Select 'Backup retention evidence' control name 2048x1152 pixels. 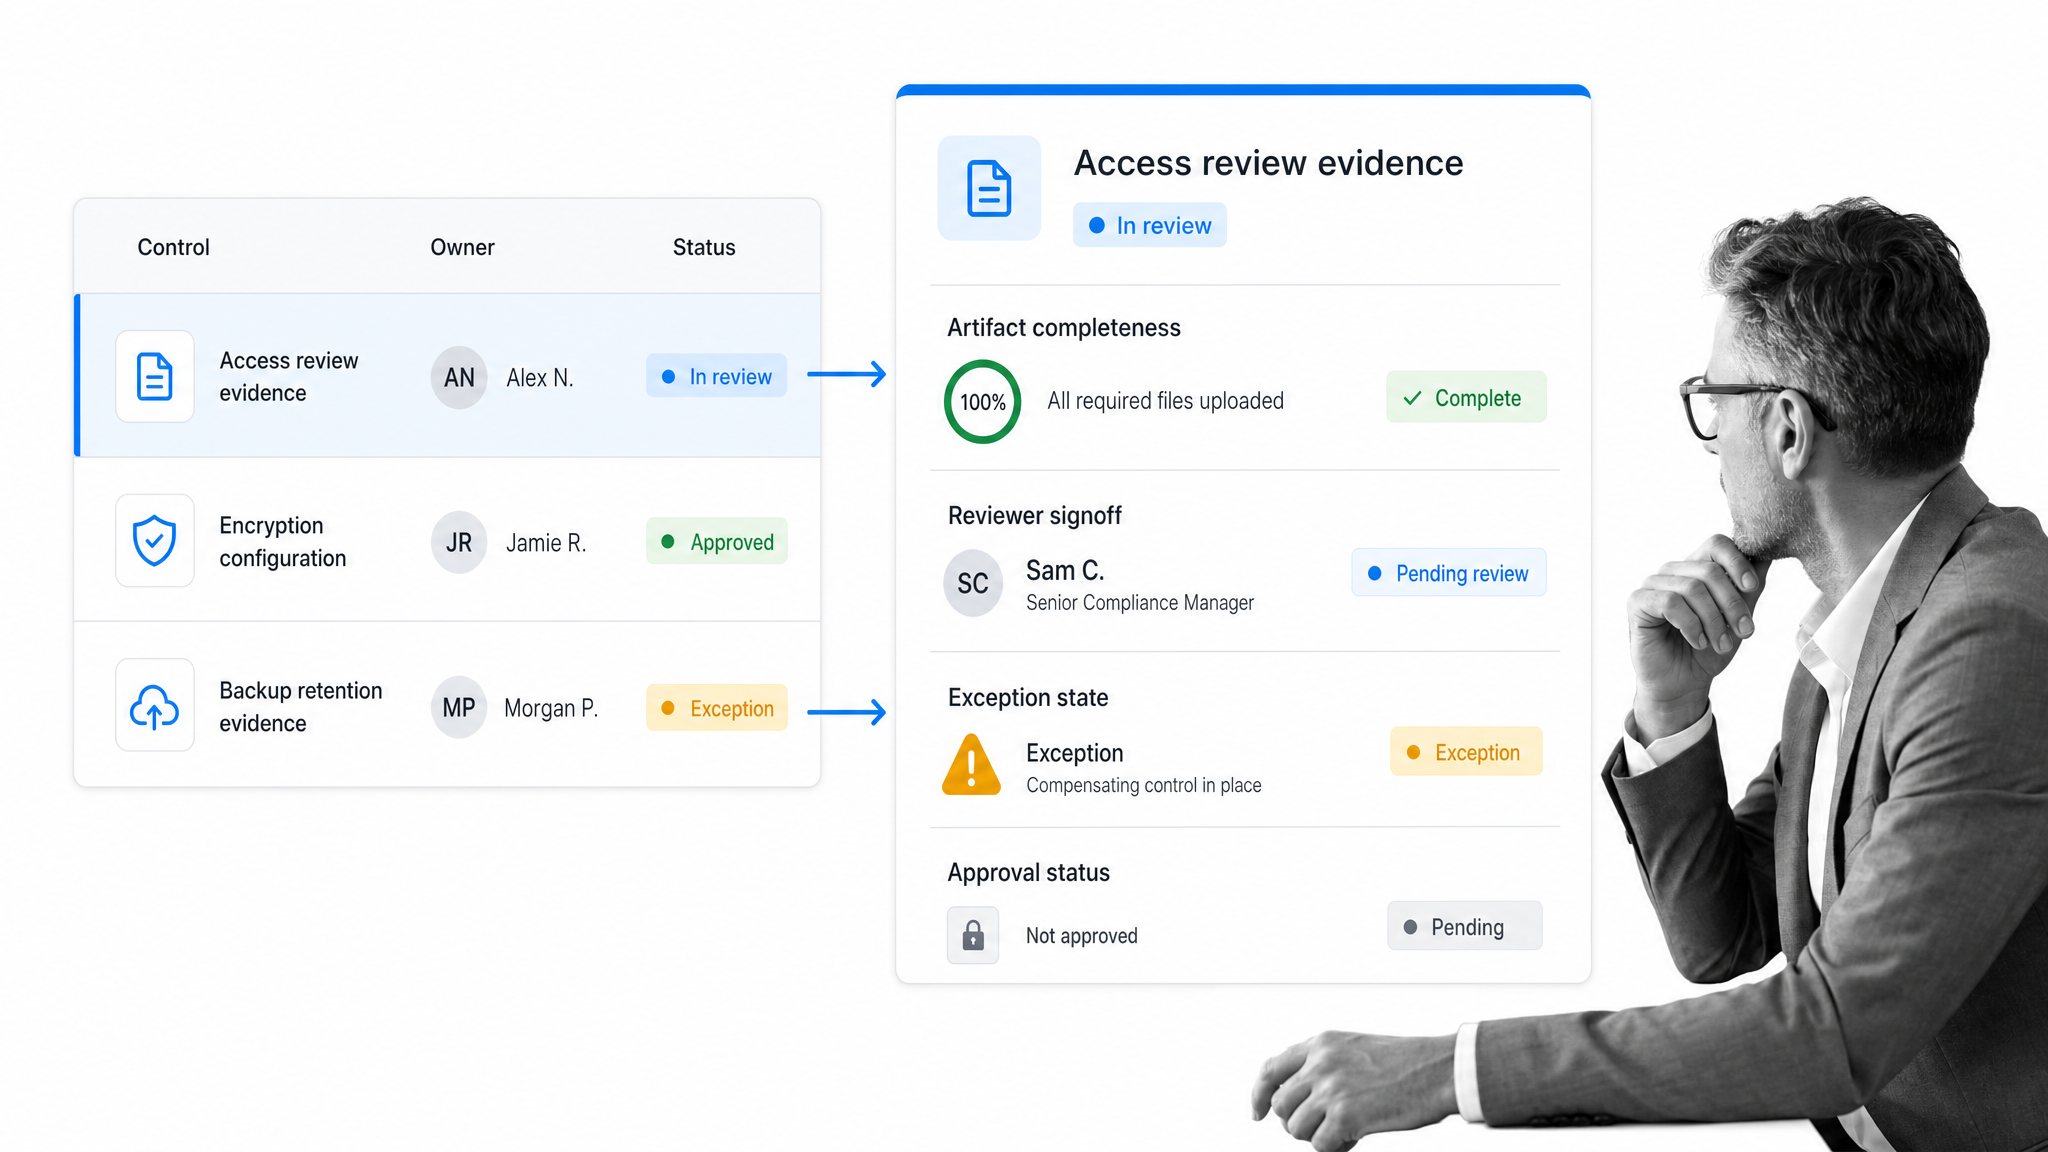[x=301, y=707]
